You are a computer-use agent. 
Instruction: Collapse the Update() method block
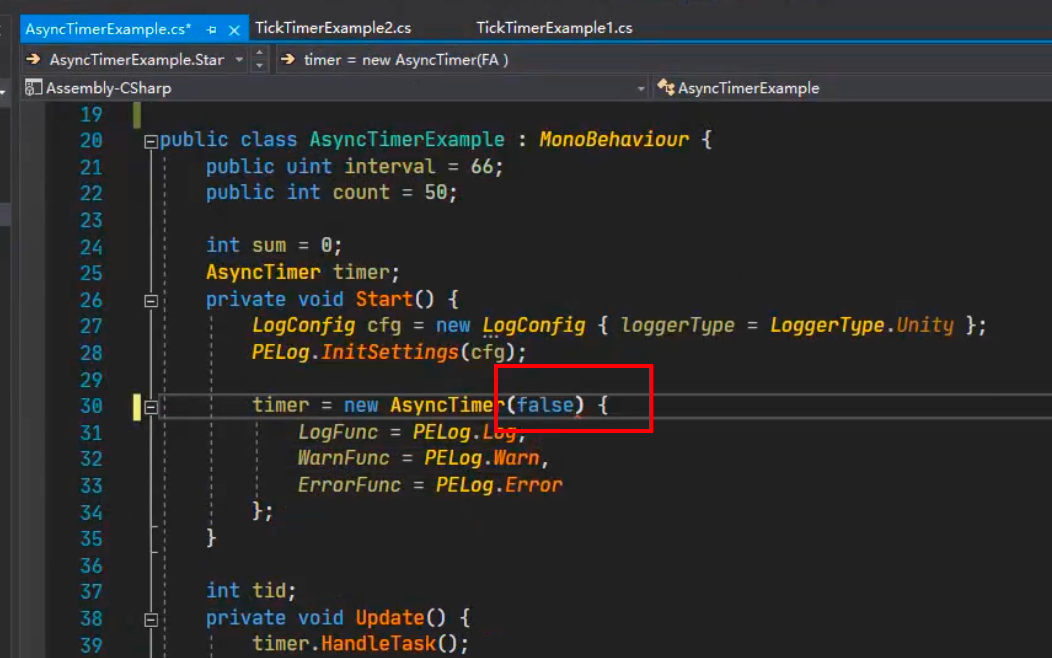[x=151, y=619]
